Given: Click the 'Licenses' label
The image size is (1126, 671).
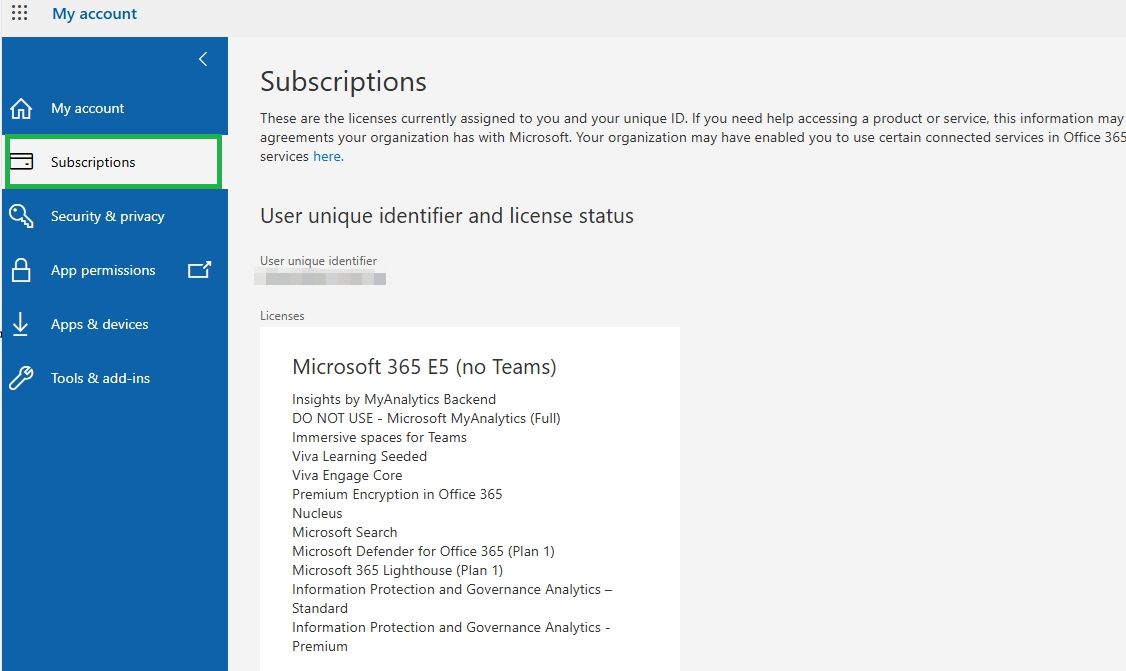Looking at the screenshot, I should (x=282, y=316).
